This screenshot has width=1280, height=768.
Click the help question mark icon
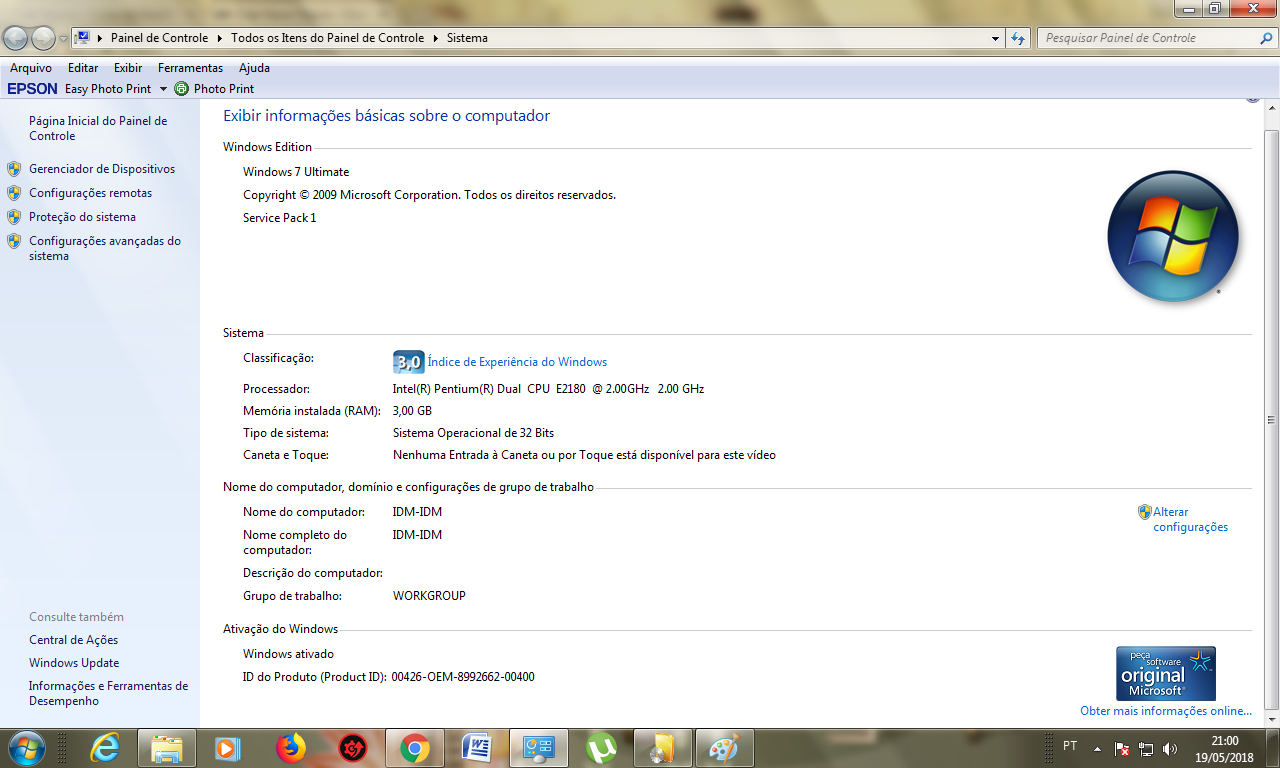click(x=1252, y=100)
